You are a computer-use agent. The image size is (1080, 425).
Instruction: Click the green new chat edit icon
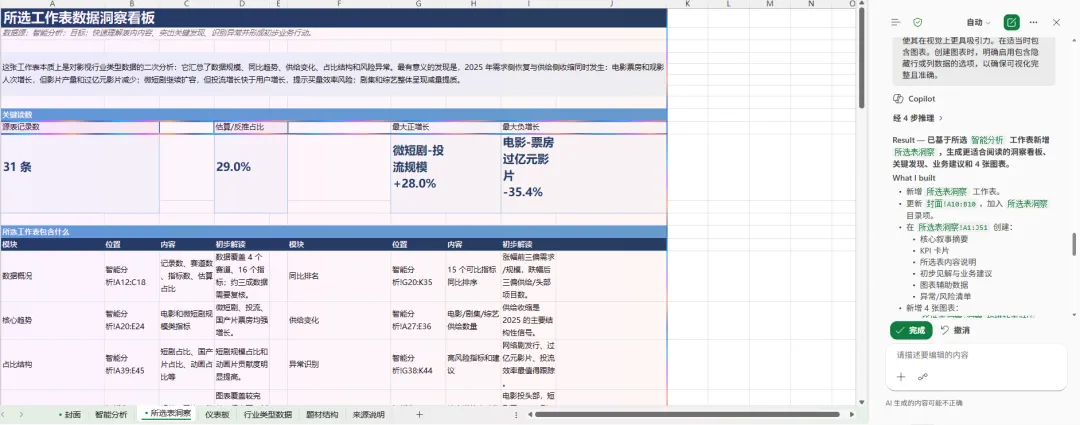1011,23
